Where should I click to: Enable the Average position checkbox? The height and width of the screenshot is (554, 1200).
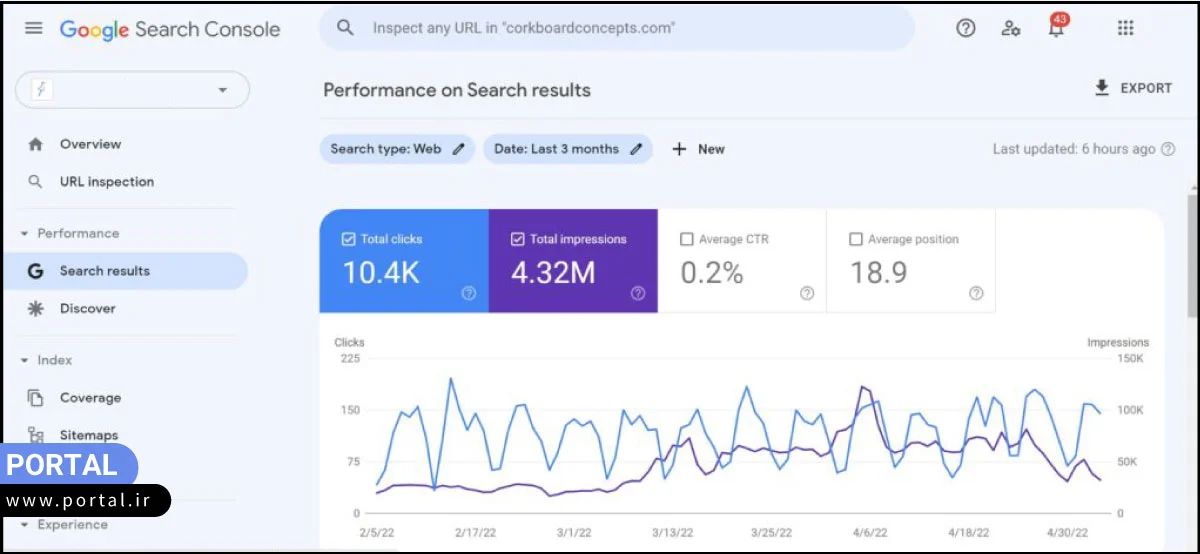coord(856,239)
